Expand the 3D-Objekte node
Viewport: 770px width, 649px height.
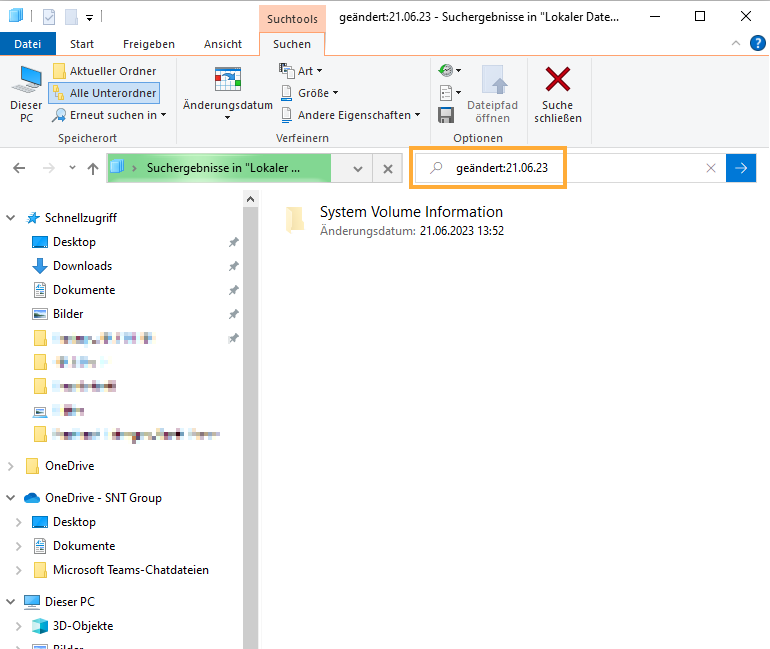point(19,626)
